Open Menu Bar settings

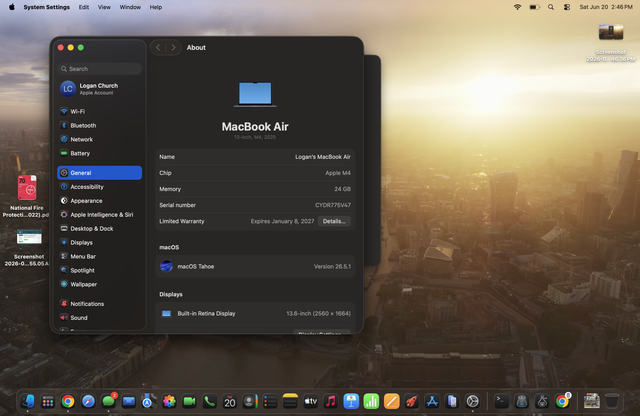coord(100,256)
